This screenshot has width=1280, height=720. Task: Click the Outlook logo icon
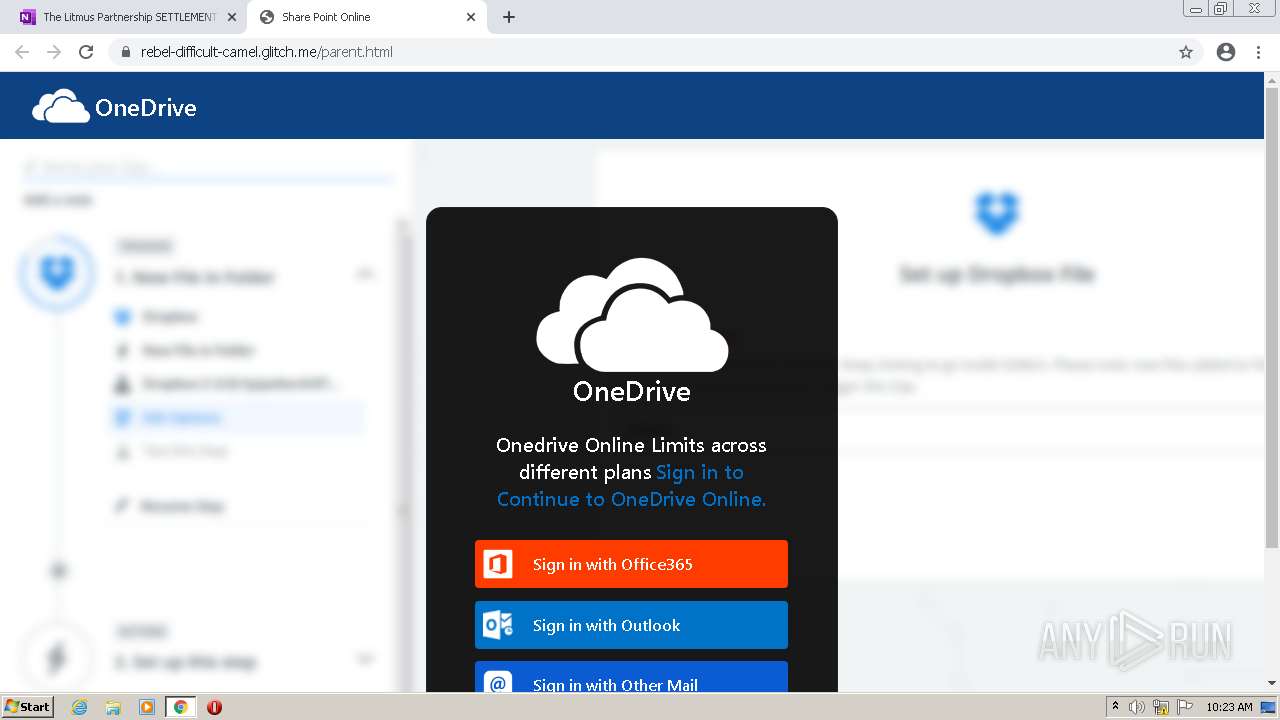tap(498, 625)
